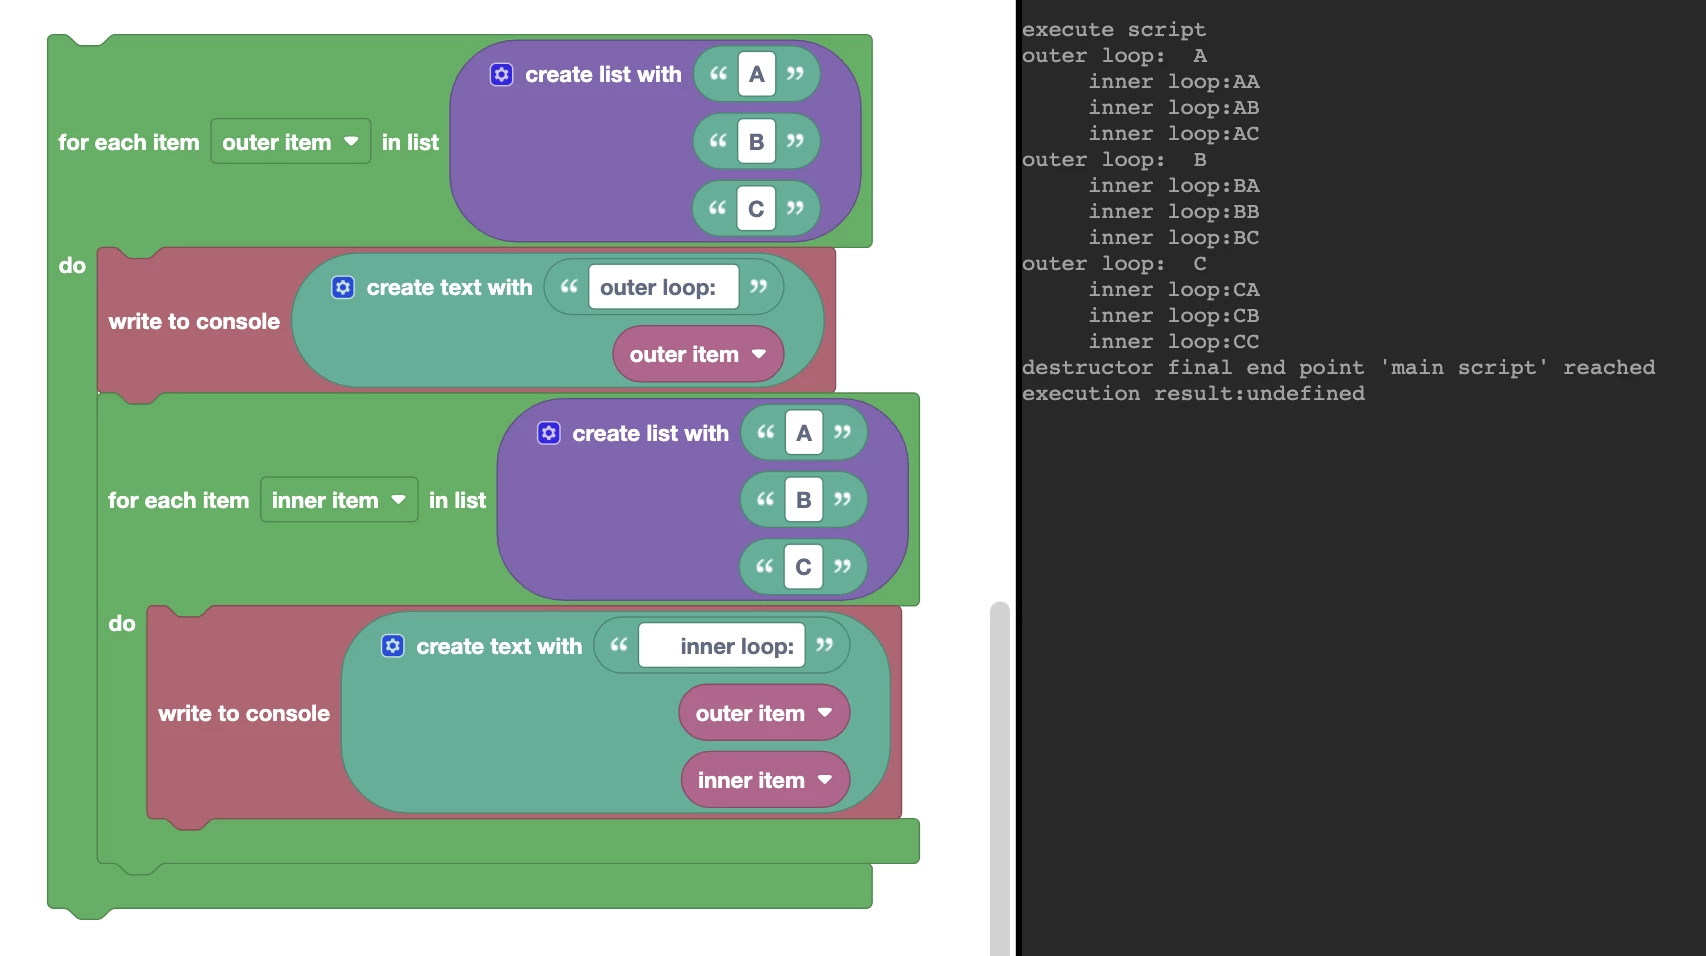Click 'inner loop:CB' console output
1706x956 pixels.
tap(1174, 316)
